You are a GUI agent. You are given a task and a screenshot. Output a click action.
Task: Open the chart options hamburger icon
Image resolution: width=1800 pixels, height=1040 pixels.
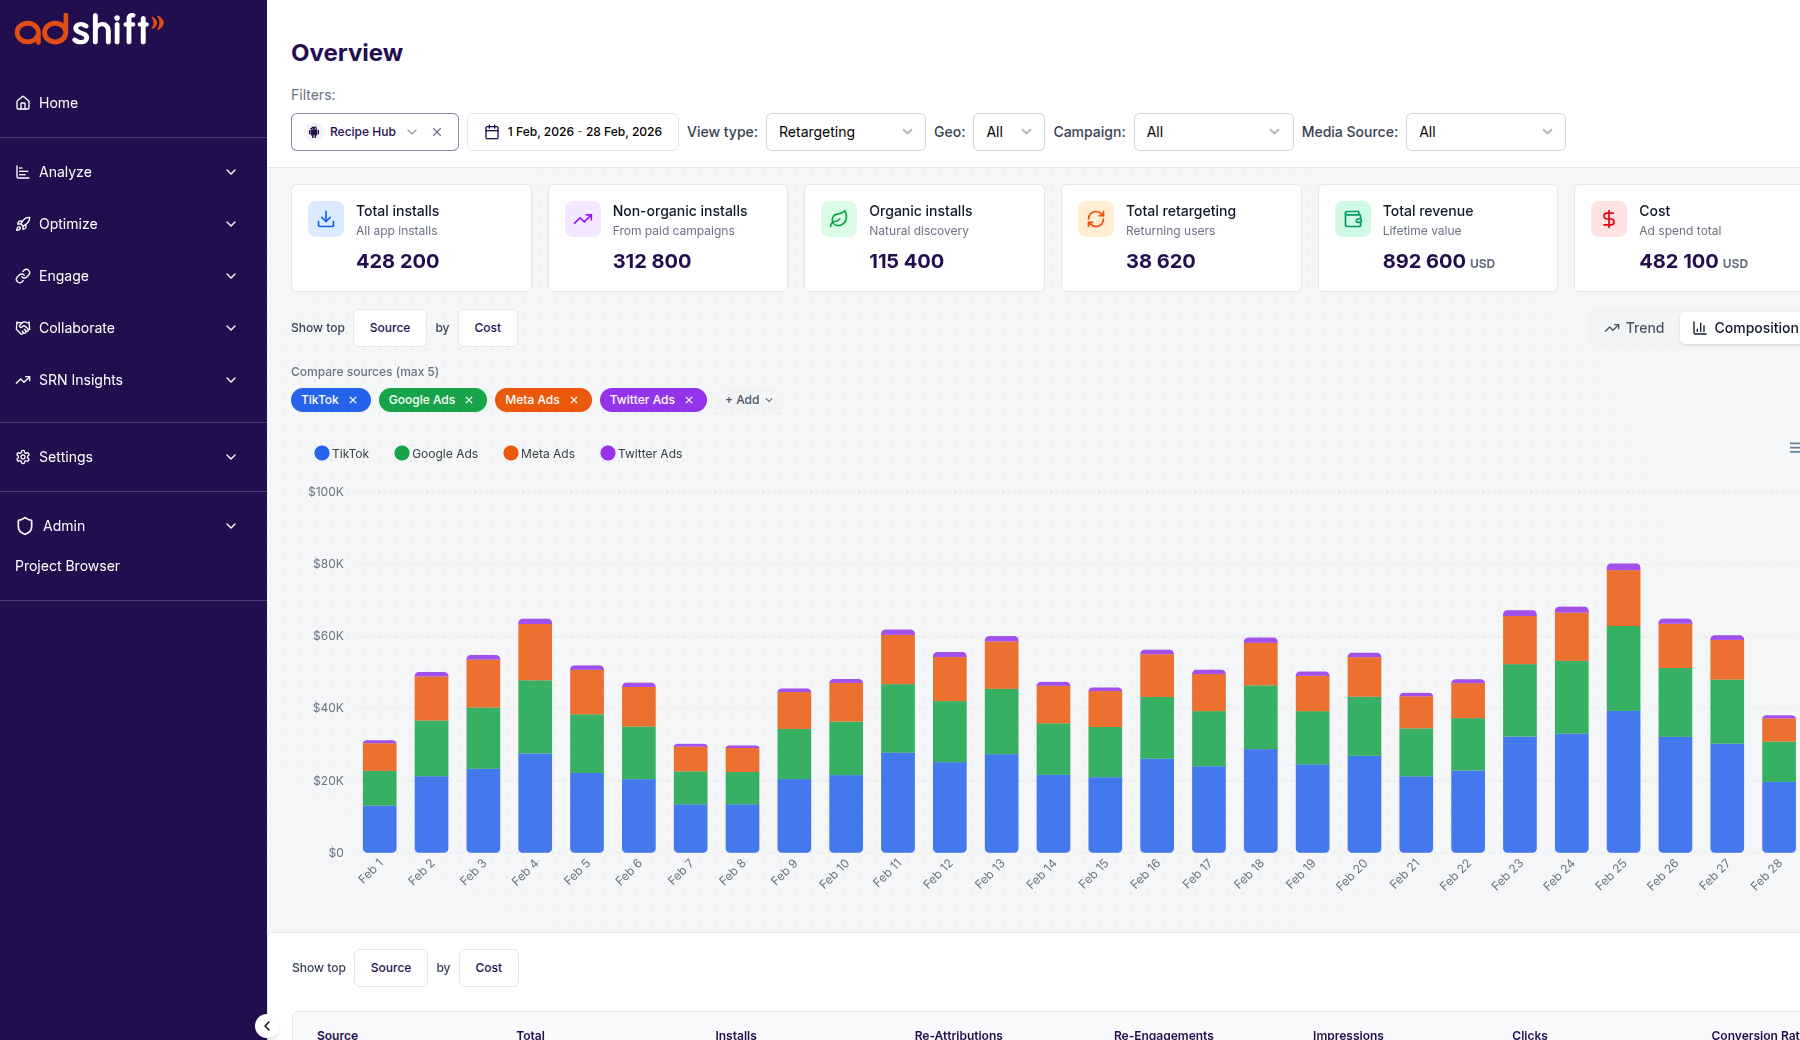point(1794,448)
